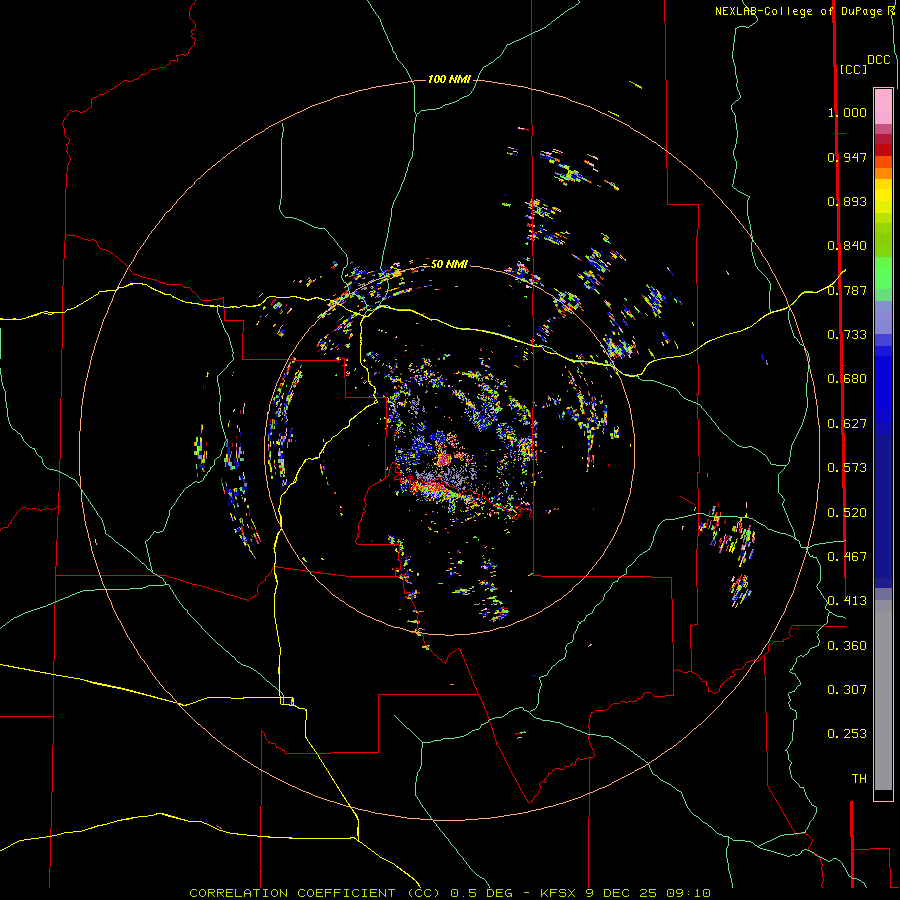
Task: Select the 50 NMI range ring label
Action: tap(449, 264)
